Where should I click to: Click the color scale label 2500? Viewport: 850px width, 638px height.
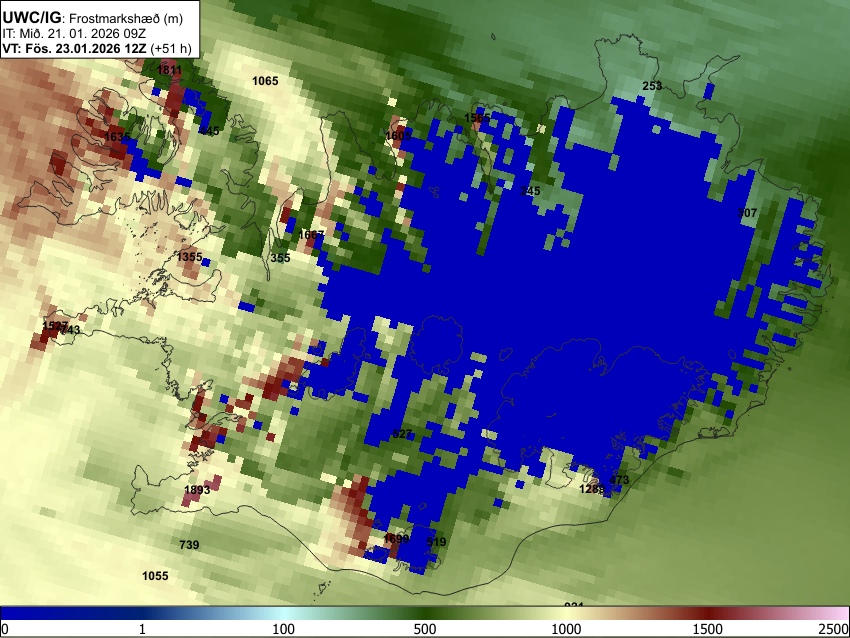point(834,629)
